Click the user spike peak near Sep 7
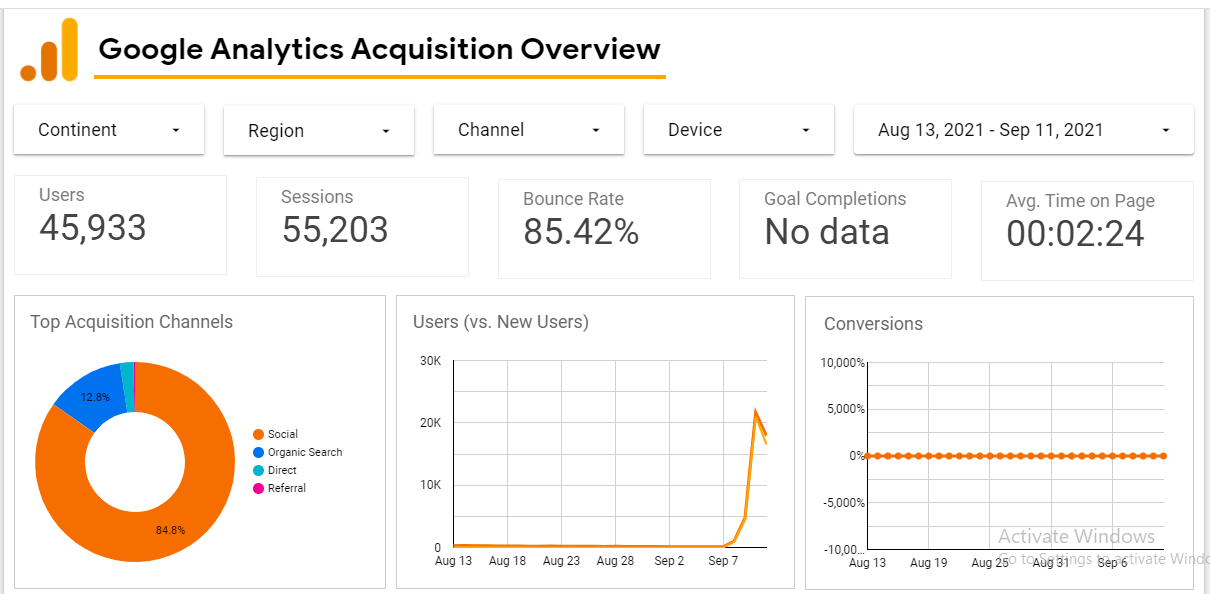 (x=756, y=411)
